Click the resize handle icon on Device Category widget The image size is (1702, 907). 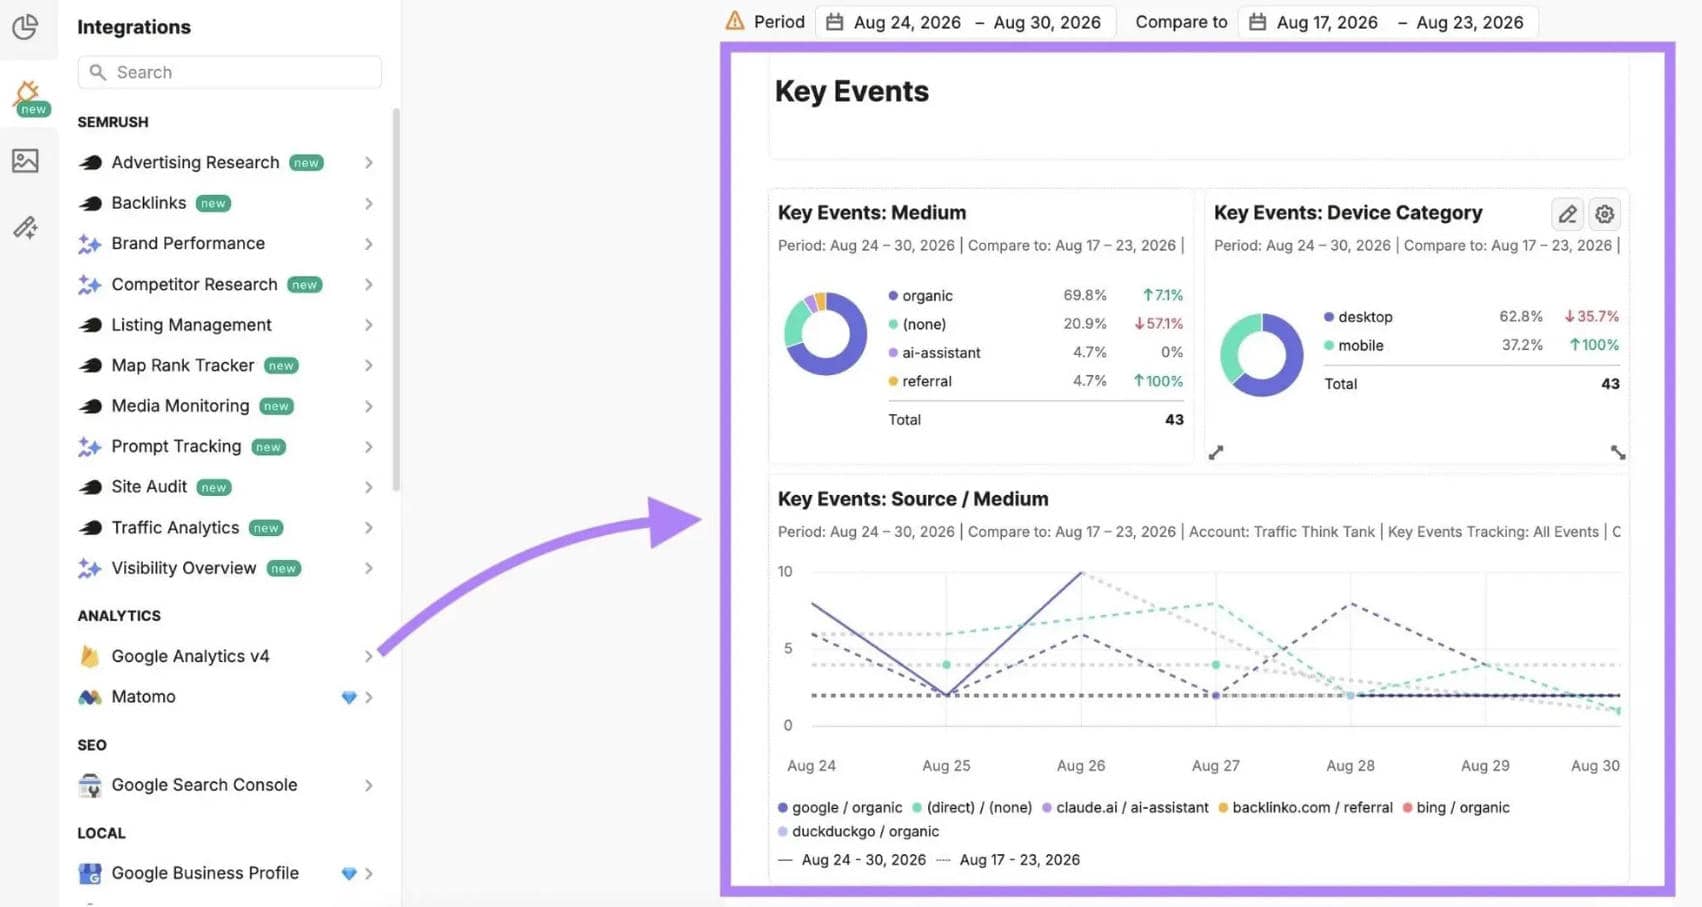click(x=1618, y=453)
